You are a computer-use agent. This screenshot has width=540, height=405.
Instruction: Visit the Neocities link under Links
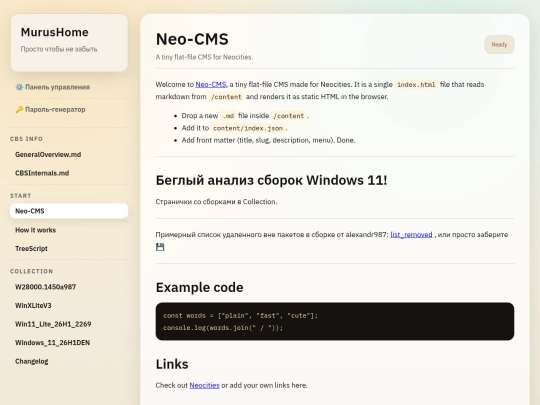(204, 385)
